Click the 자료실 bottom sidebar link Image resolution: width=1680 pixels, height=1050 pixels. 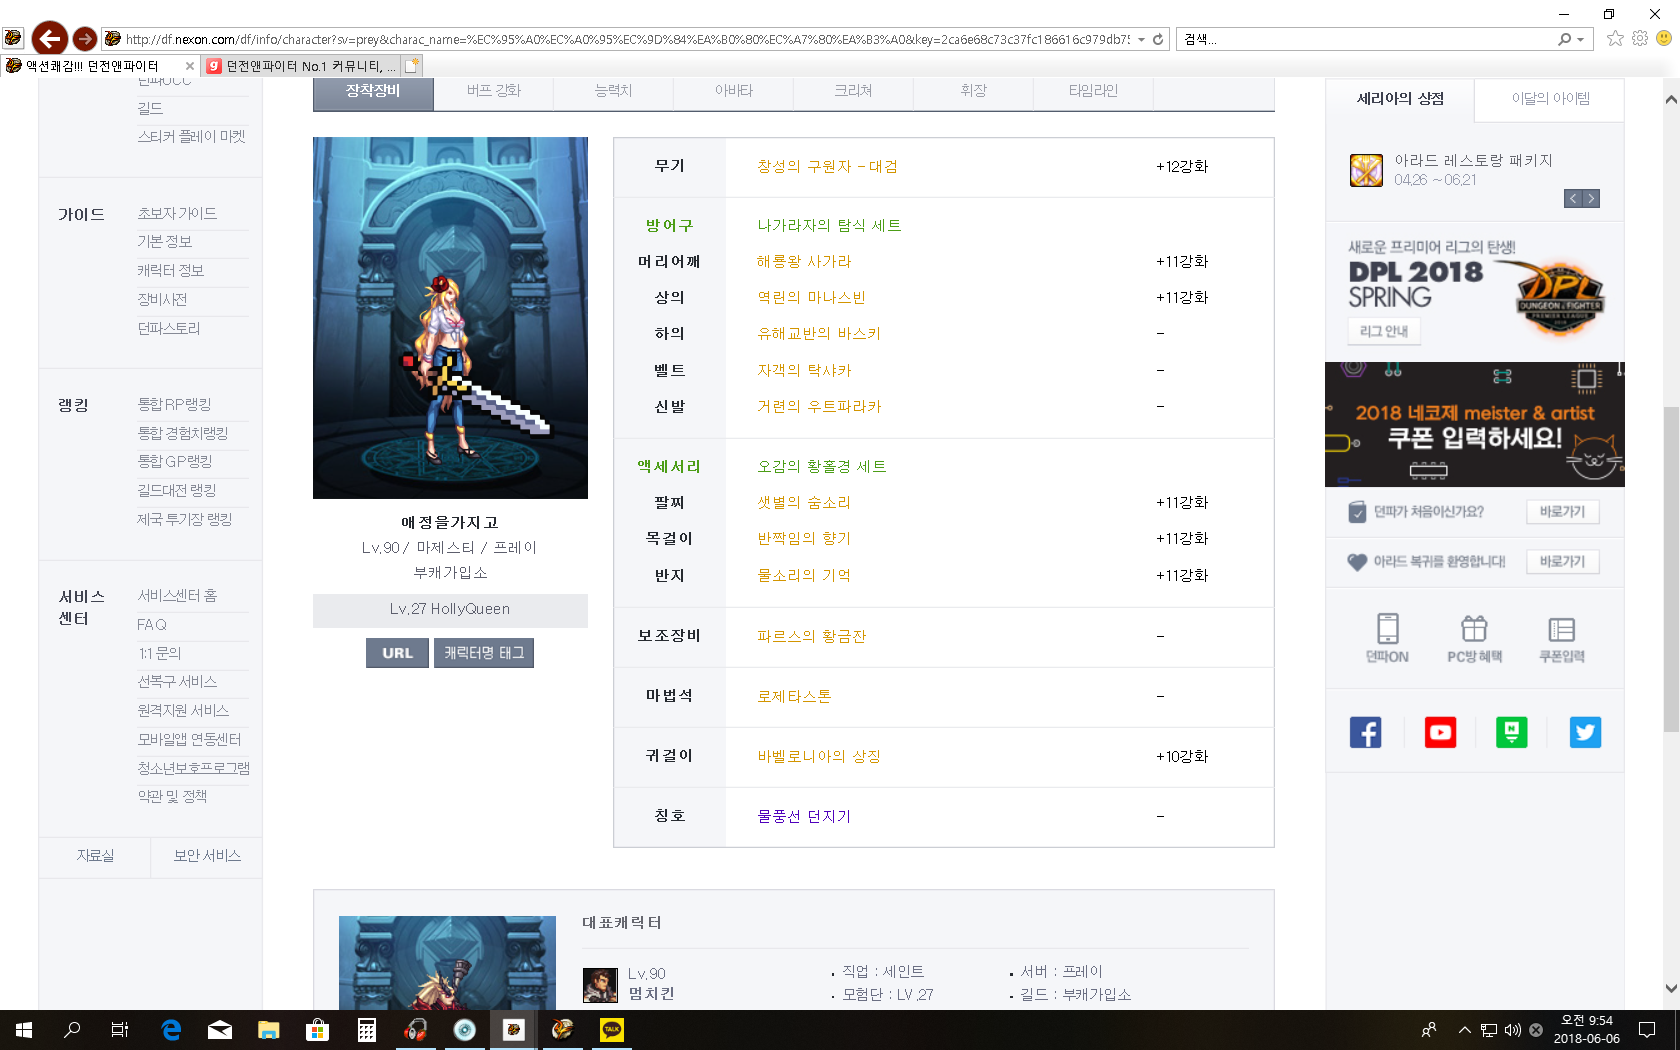tap(95, 856)
